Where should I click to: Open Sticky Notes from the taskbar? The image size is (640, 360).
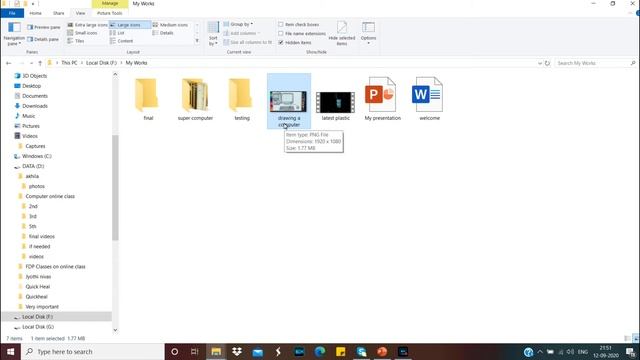point(340,351)
